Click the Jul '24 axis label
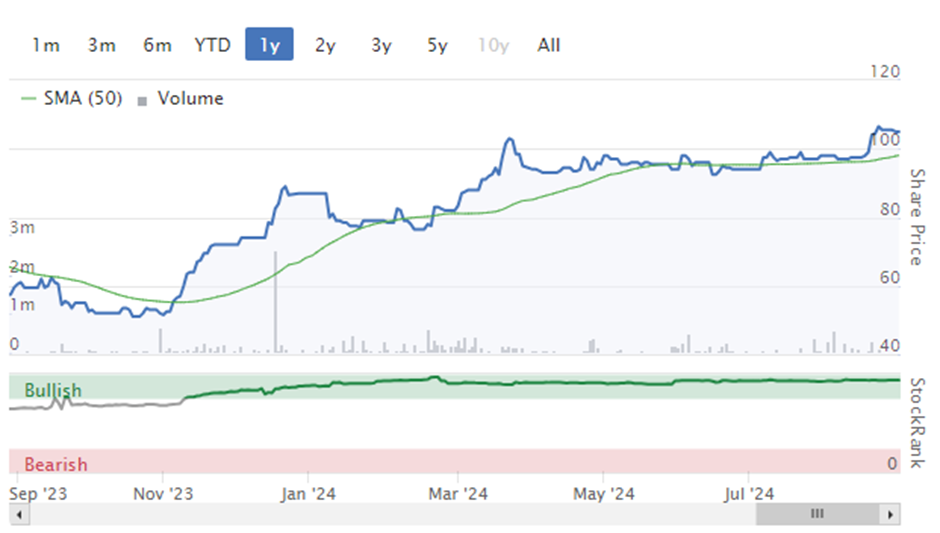Image resolution: width=940 pixels, height=533 pixels. pos(749,494)
